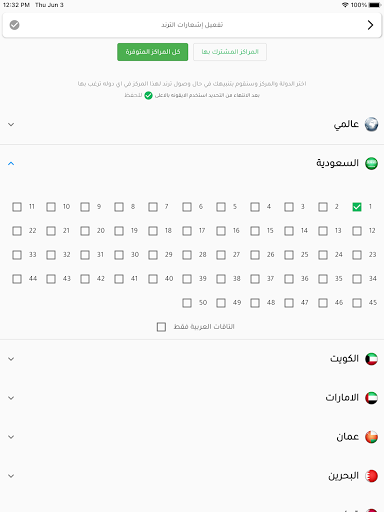
Task: Open the الامارات country row
Action: (192, 398)
